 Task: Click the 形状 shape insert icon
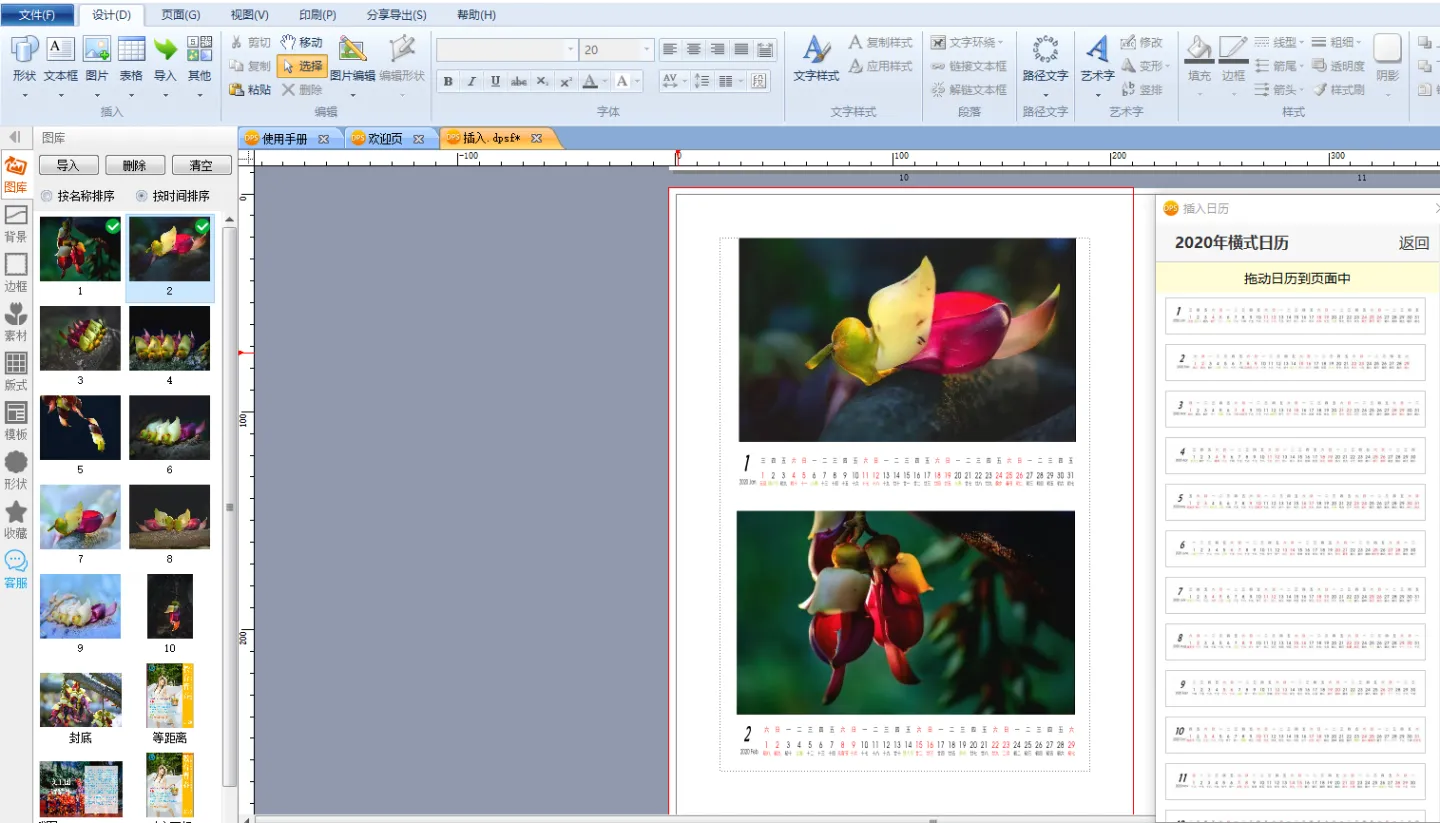24,52
